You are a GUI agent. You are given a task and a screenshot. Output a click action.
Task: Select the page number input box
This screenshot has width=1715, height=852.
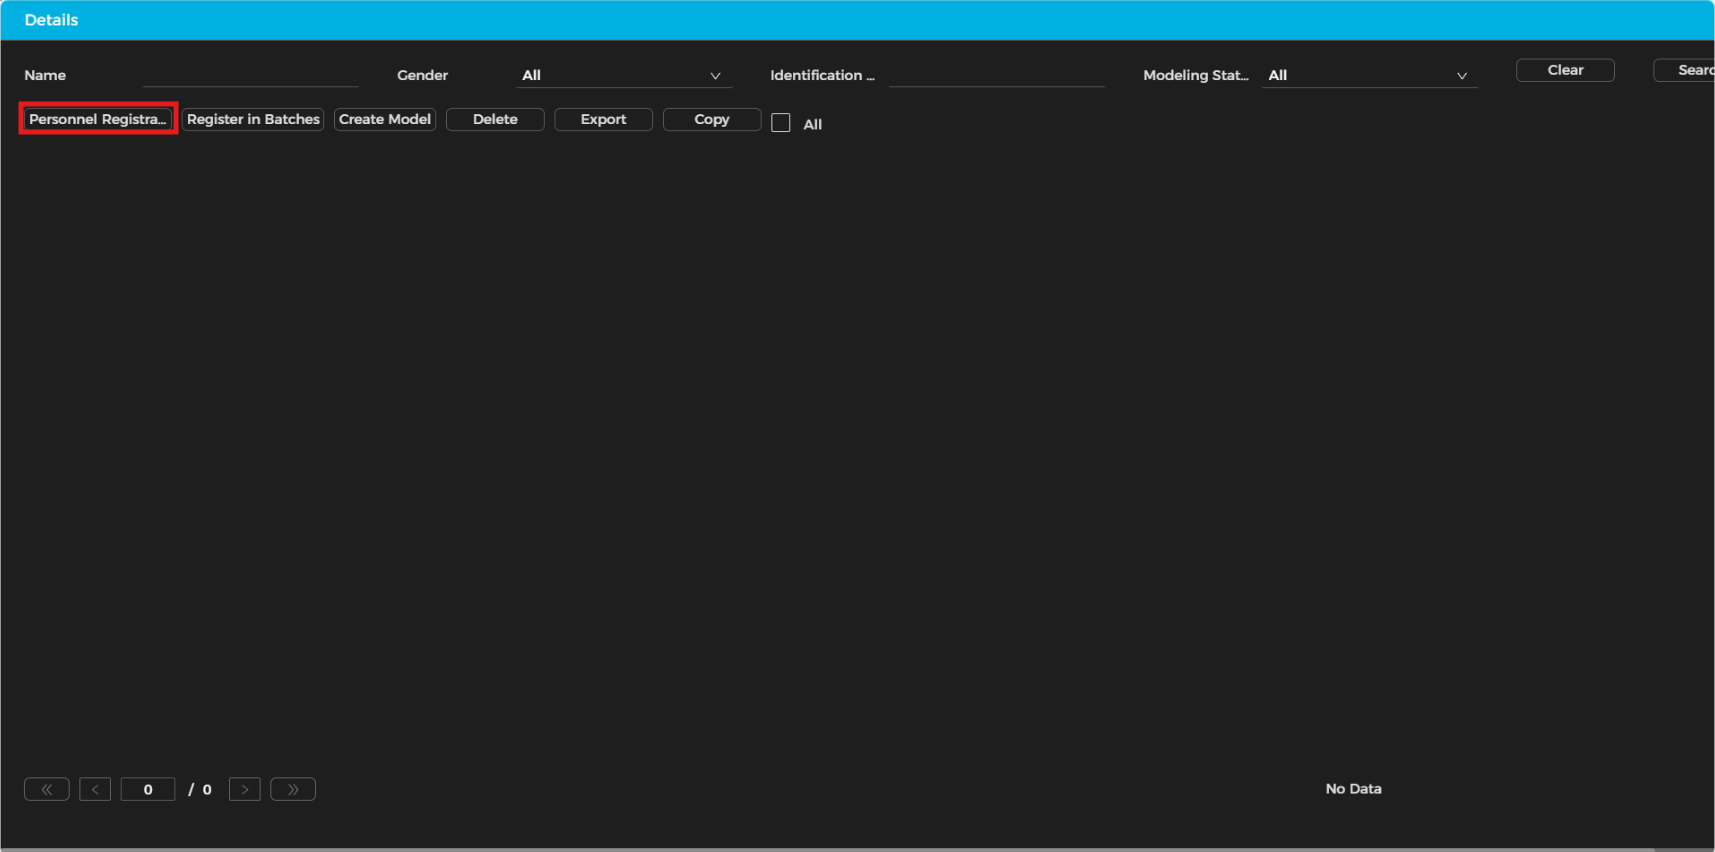pos(148,789)
